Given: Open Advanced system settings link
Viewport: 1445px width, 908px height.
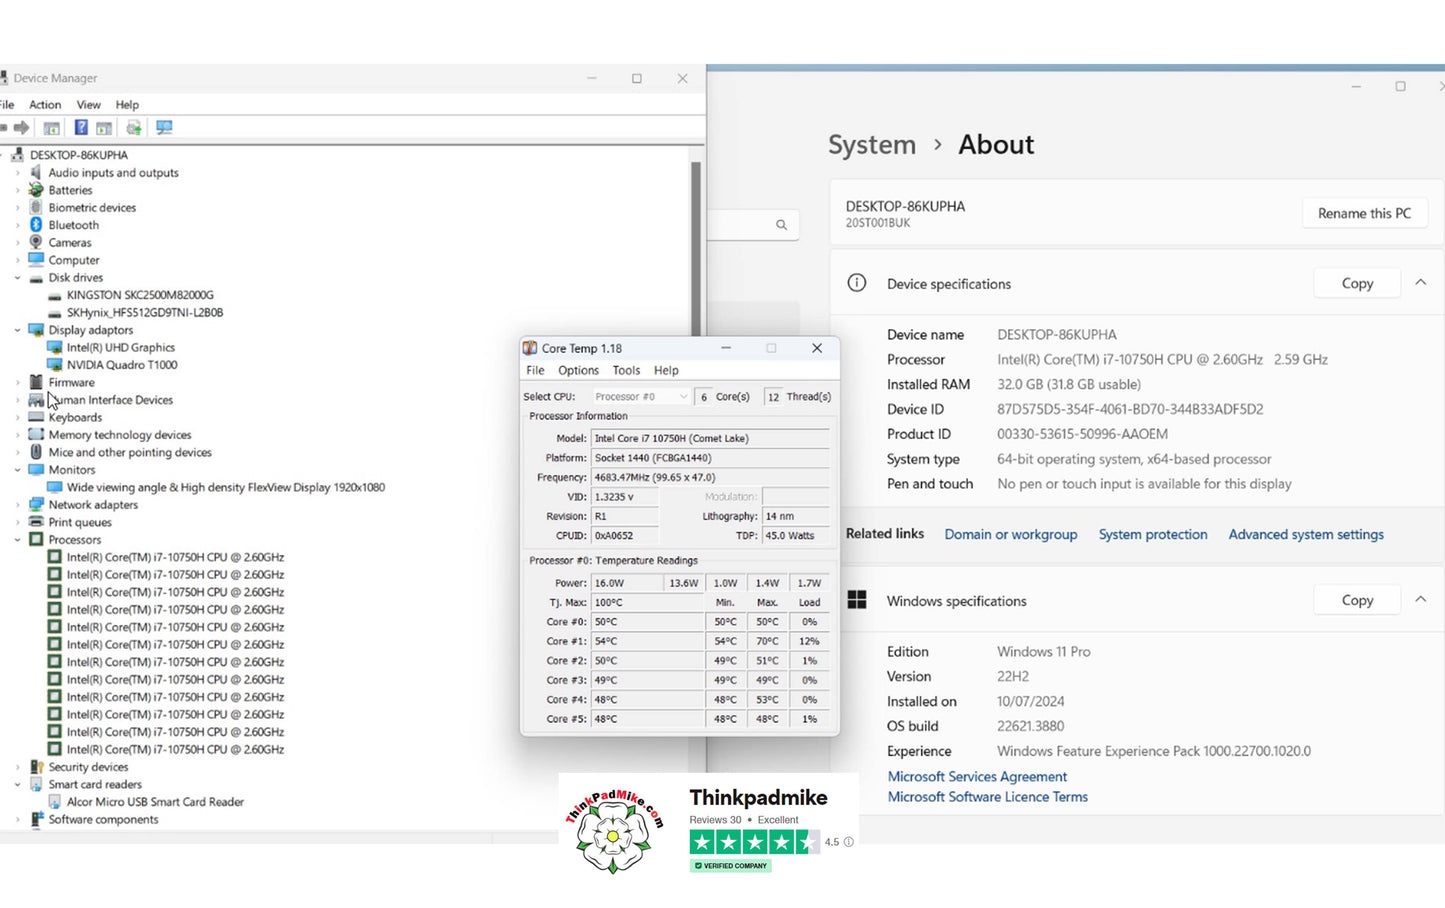Looking at the screenshot, I should (1306, 534).
